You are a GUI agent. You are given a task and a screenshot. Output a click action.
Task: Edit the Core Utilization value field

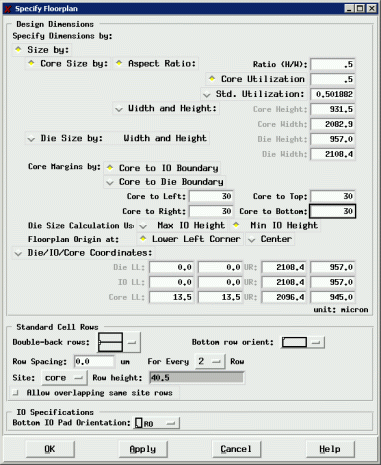(x=333, y=79)
